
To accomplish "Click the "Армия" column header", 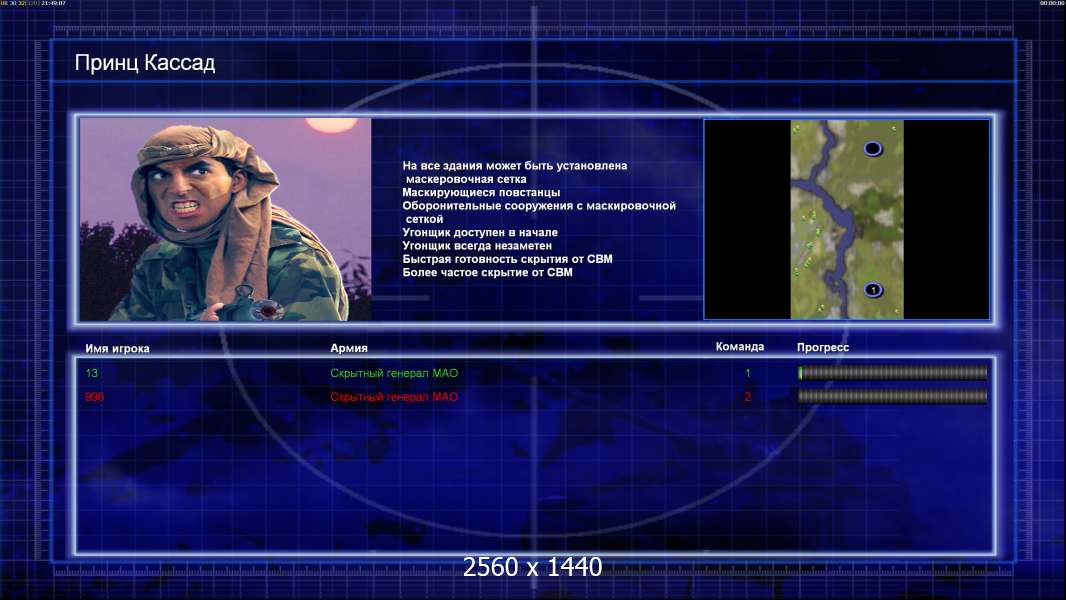I will (x=349, y=348).
